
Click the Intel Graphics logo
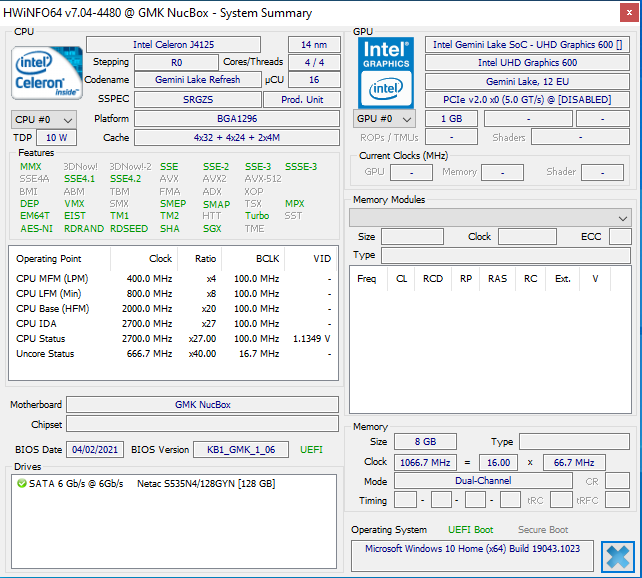coord(386,73)
